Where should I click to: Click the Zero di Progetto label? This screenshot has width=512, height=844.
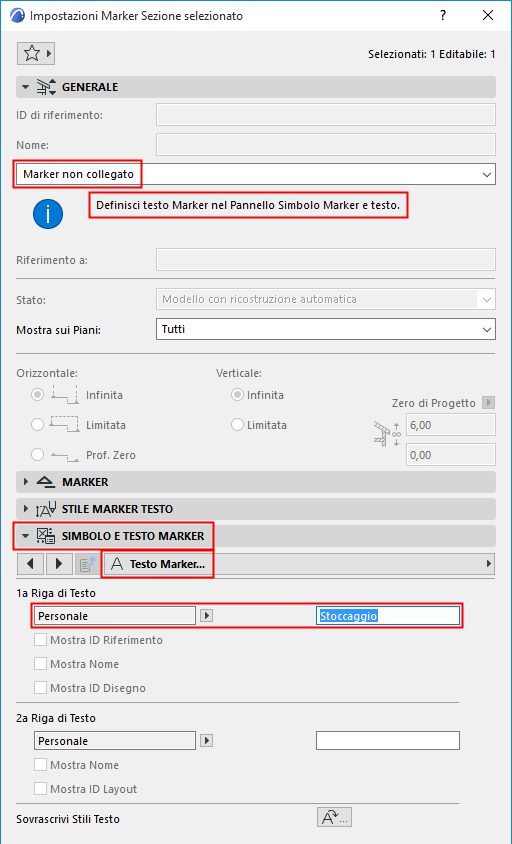(433, 403)
